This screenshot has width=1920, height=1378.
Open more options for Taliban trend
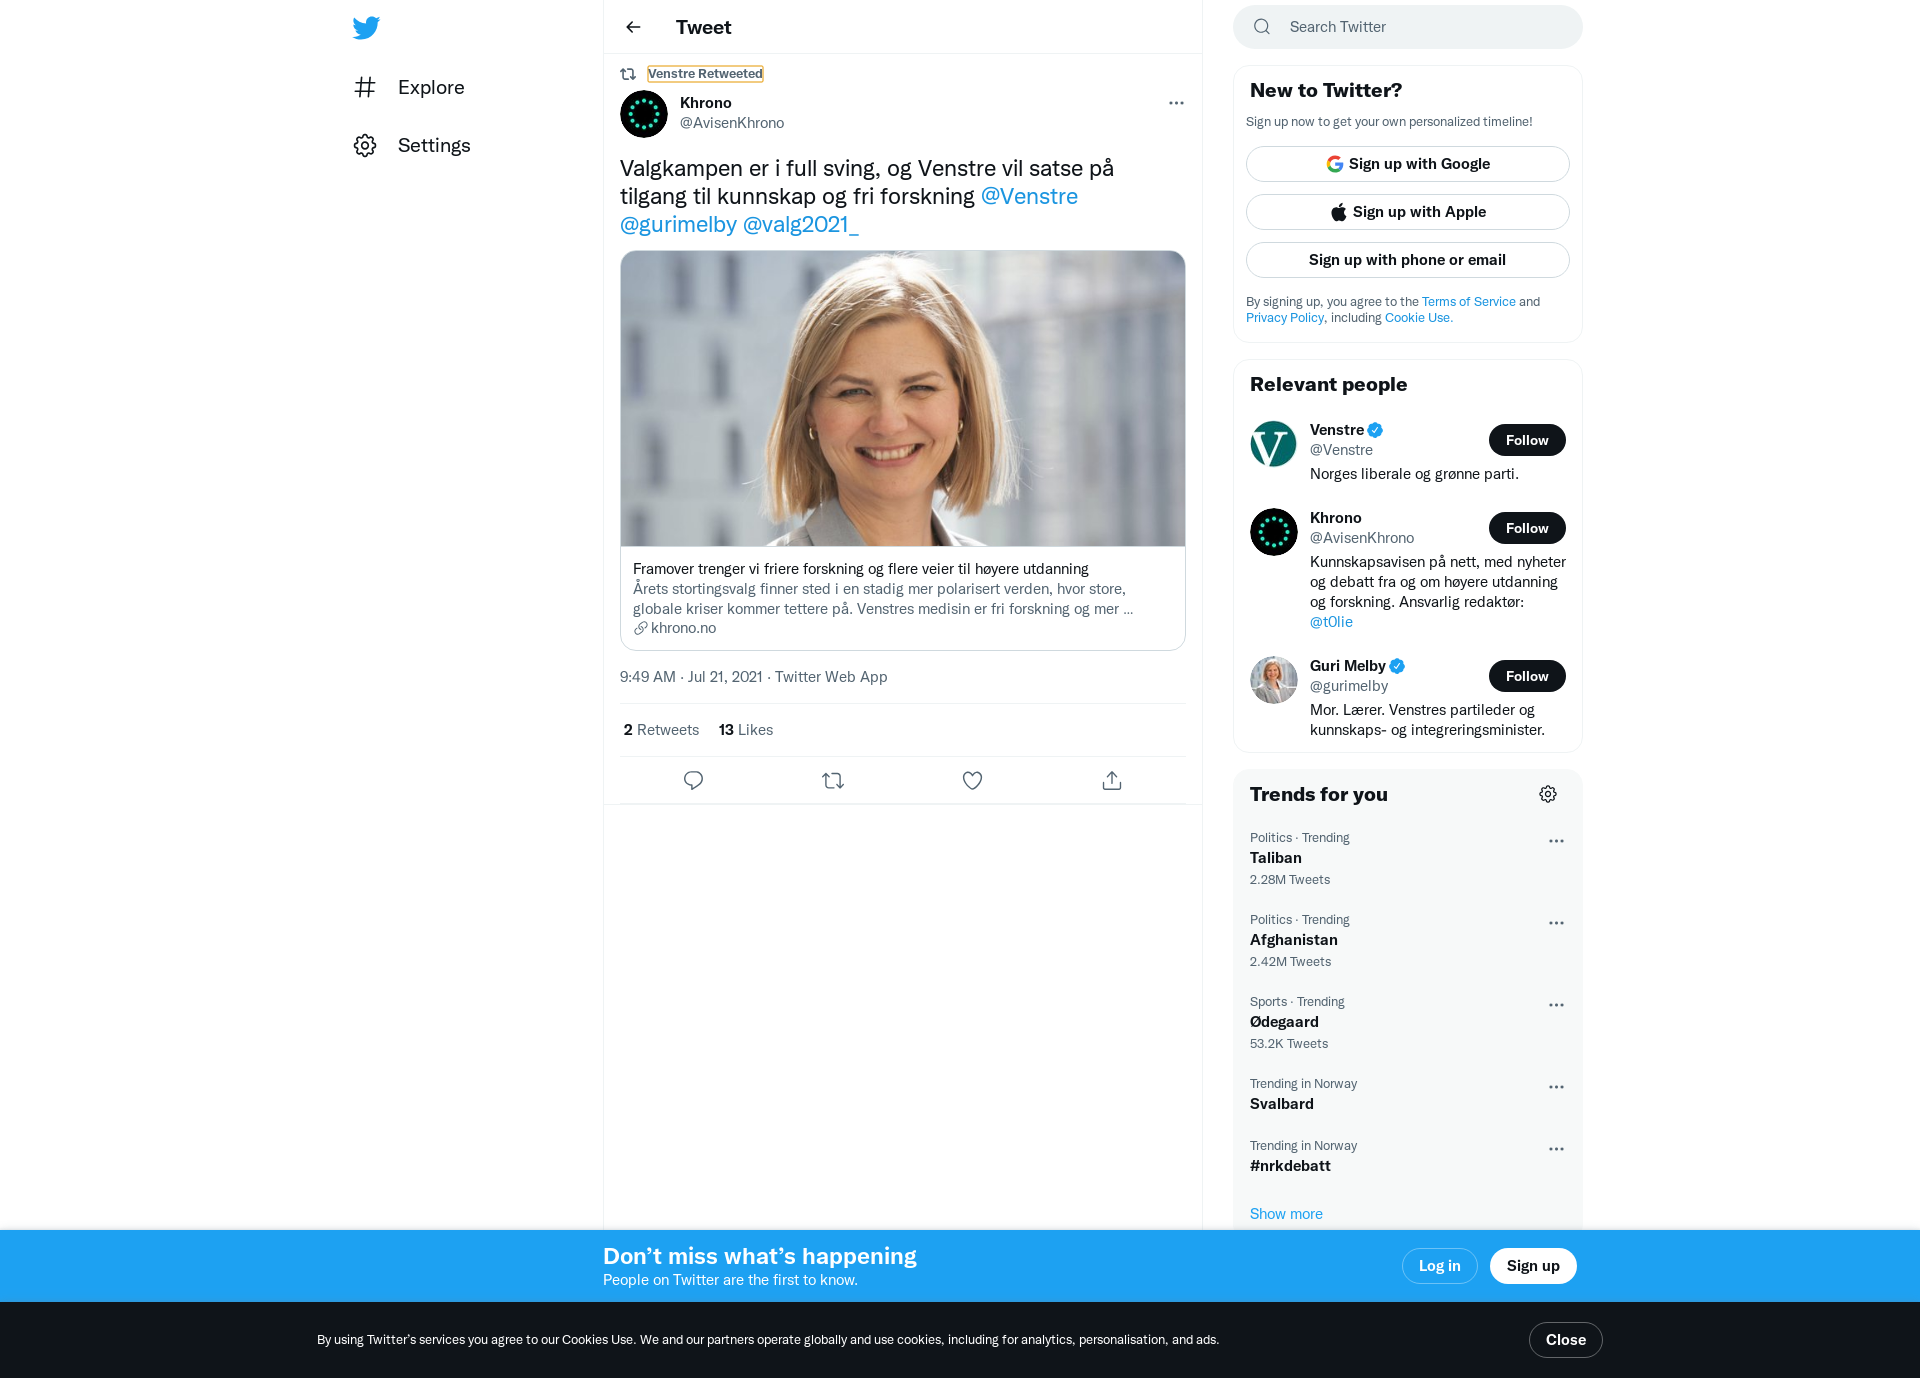point(1556,841)
